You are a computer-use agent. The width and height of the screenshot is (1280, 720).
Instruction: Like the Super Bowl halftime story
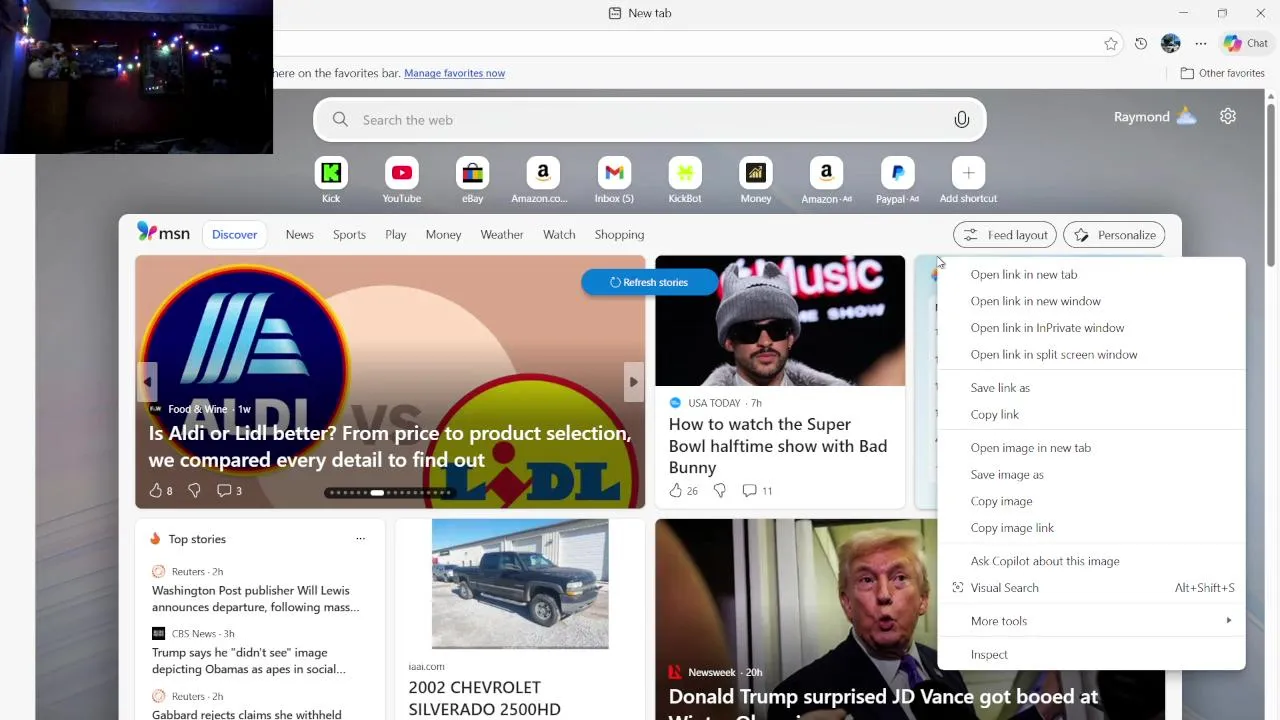coord(676,490)
